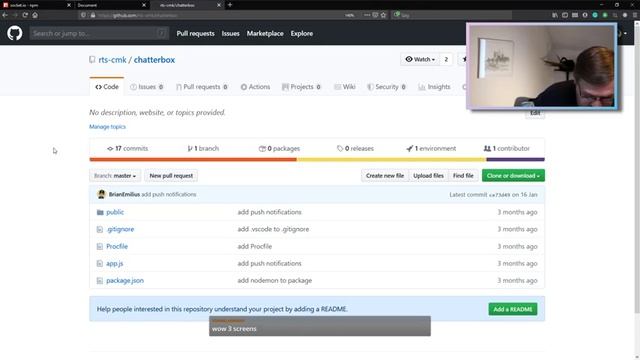Click the .gitignore file icon
The image size is (640, 360).
(100, 229)
